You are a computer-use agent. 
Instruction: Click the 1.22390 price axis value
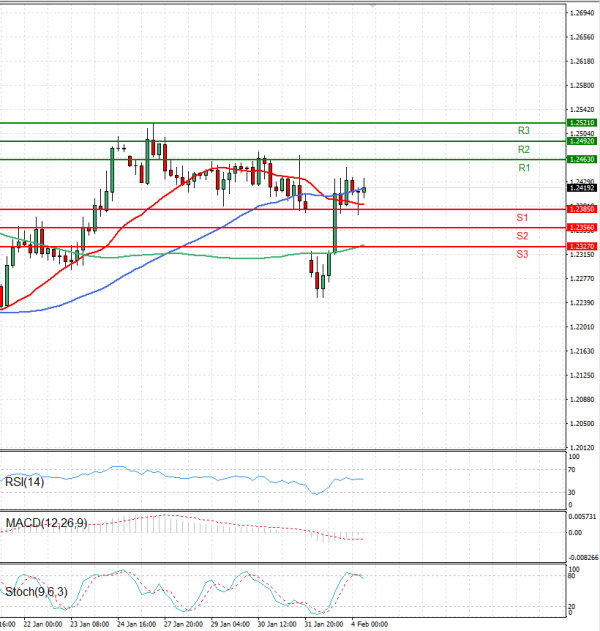(x=582, y=303)
